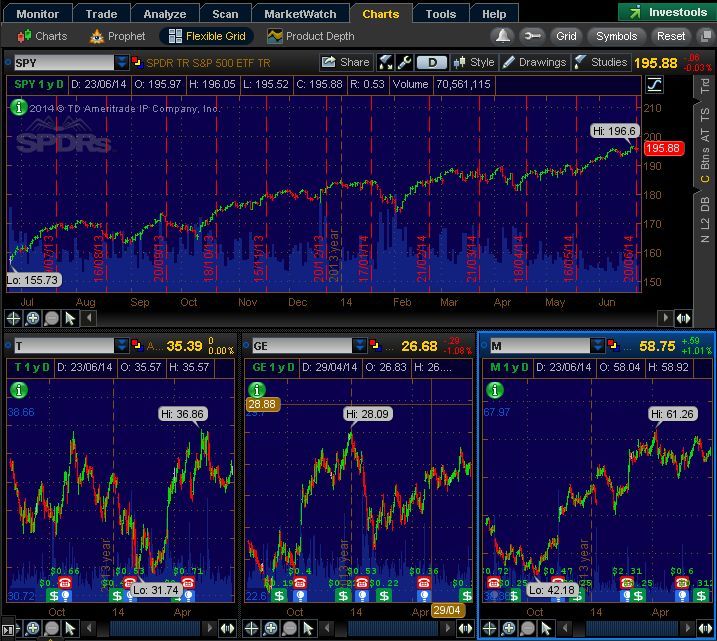Open the Monitor tab
This screenshot has width=717, height=641.
pos(37,14)
